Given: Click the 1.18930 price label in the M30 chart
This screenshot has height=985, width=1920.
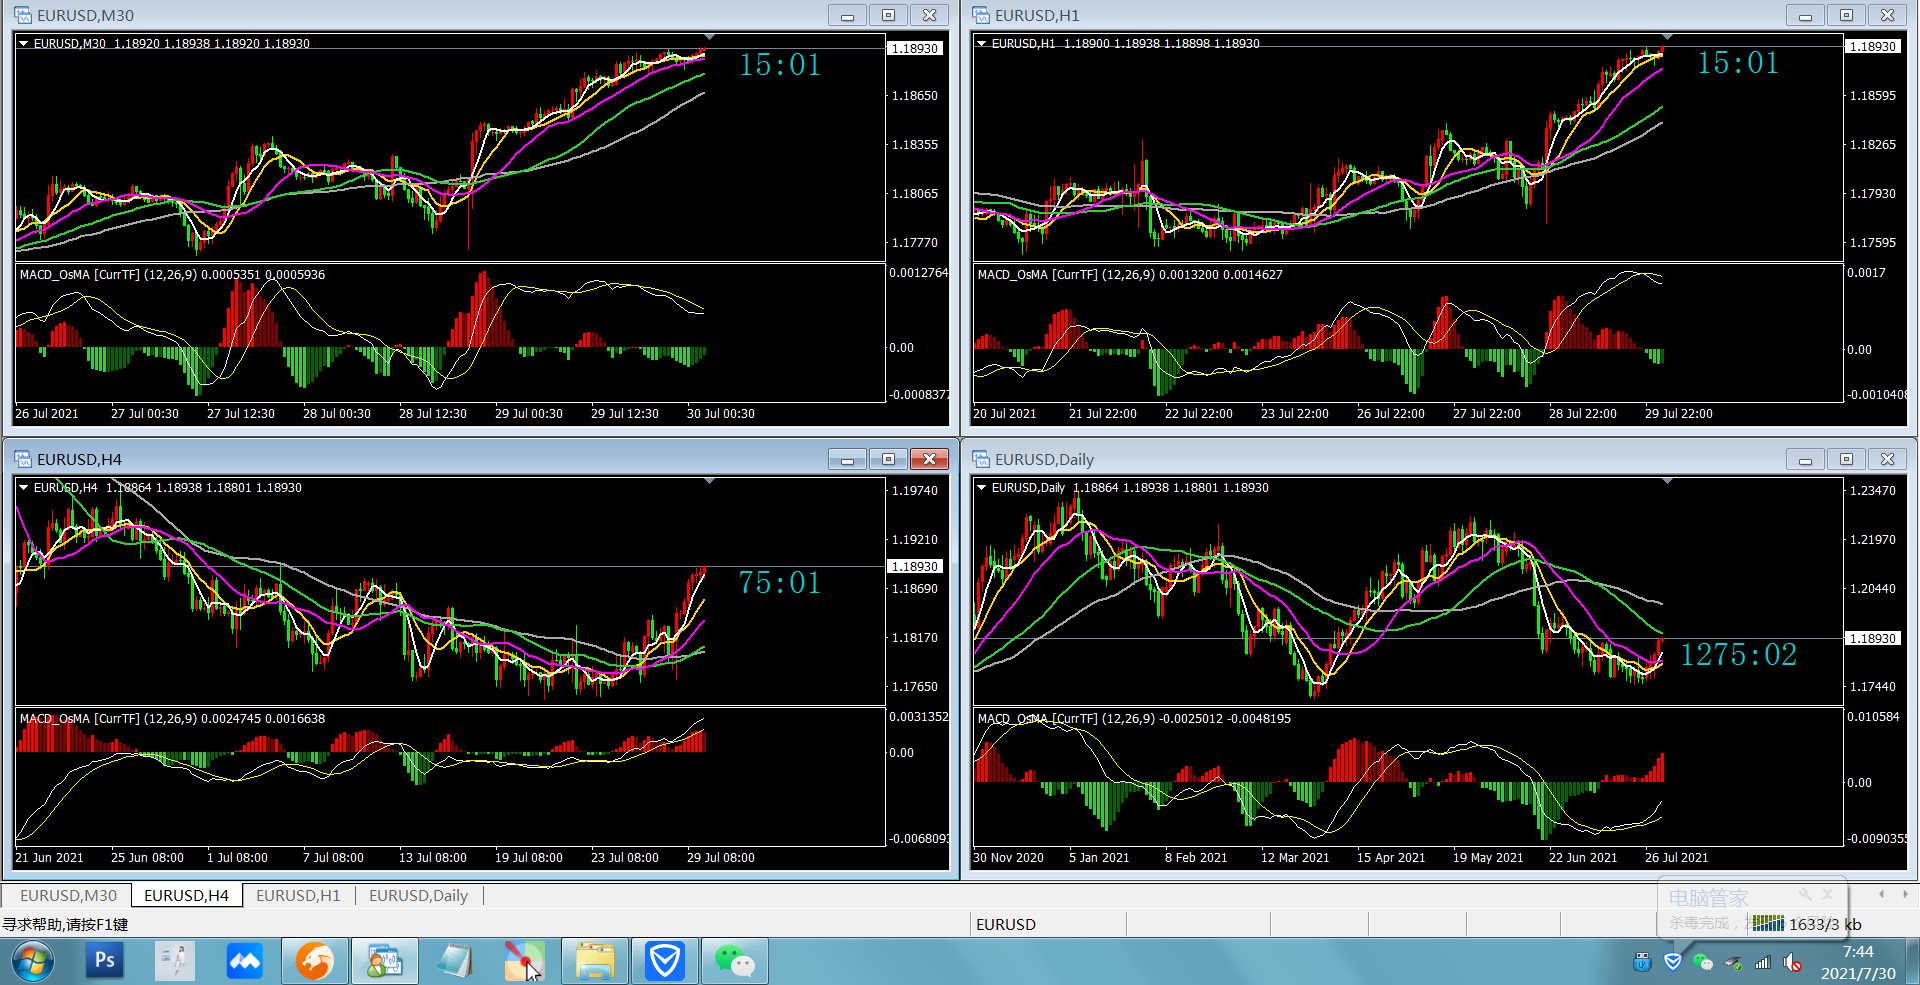Looking at the screenshot, I should (914, 48).
